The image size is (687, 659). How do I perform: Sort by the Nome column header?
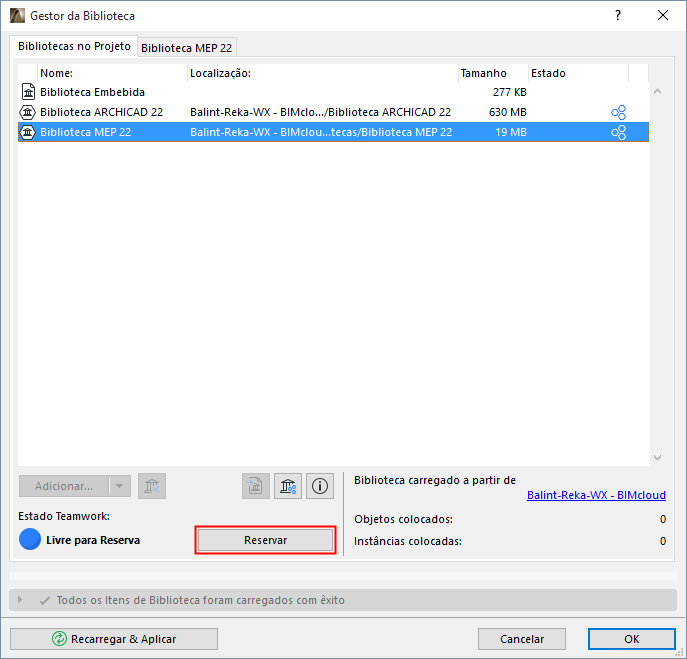113,73
